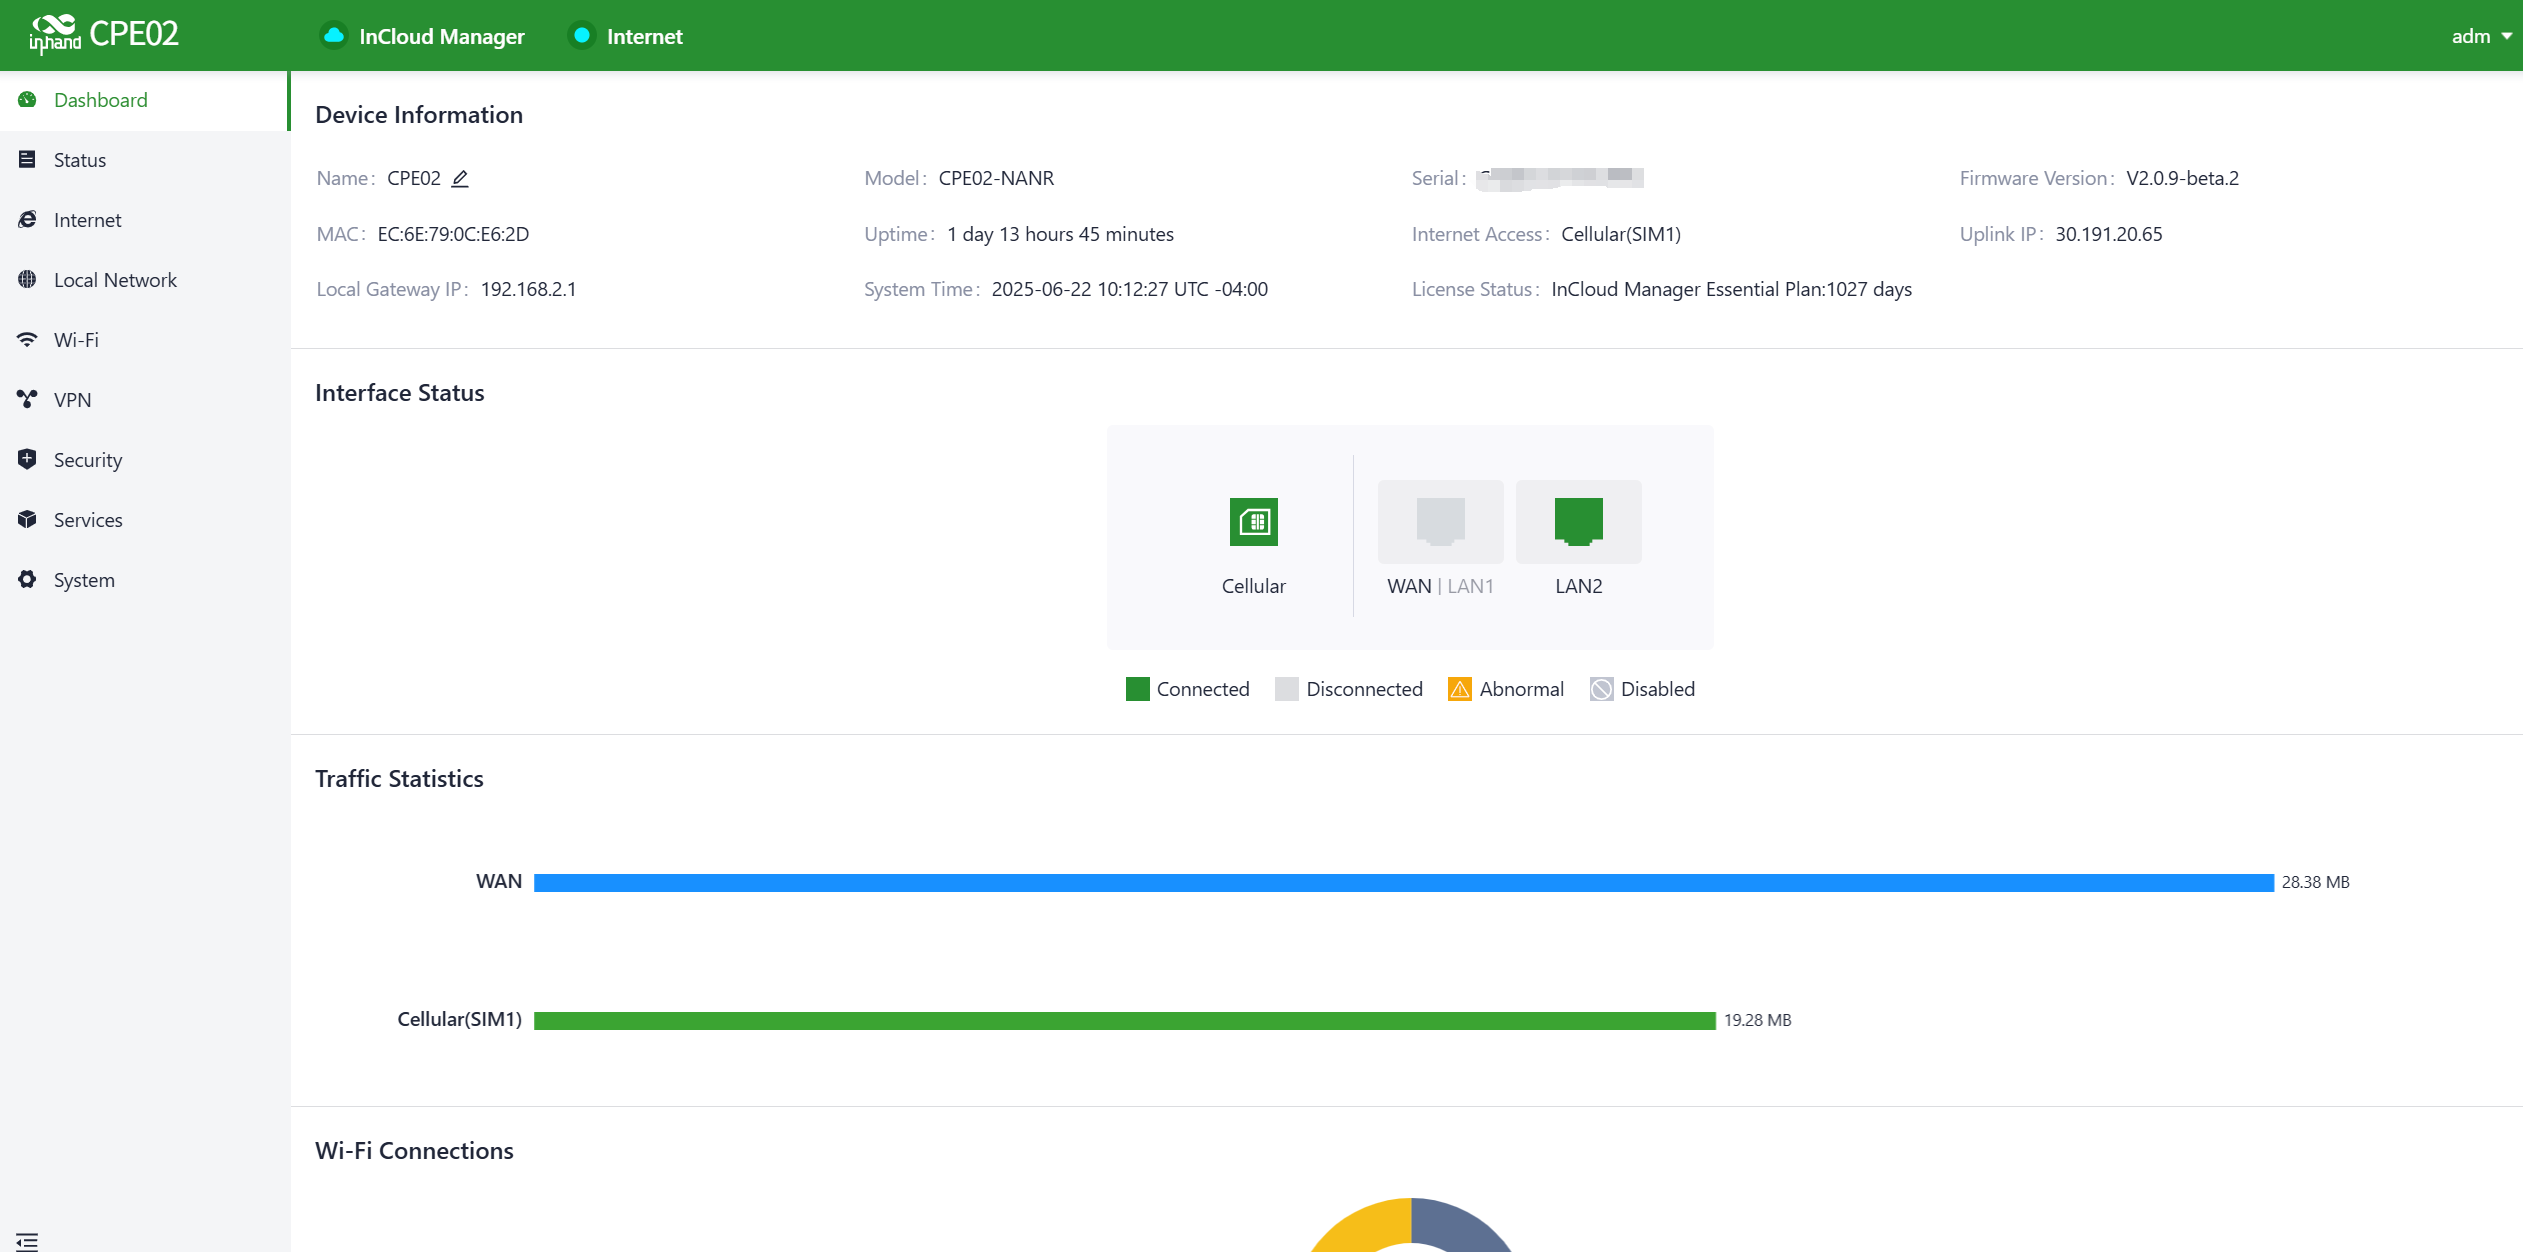Open the Wi-Fi menu in sidebar
The height and width of the screenshot is (1252, 2523).
point(76,340)
